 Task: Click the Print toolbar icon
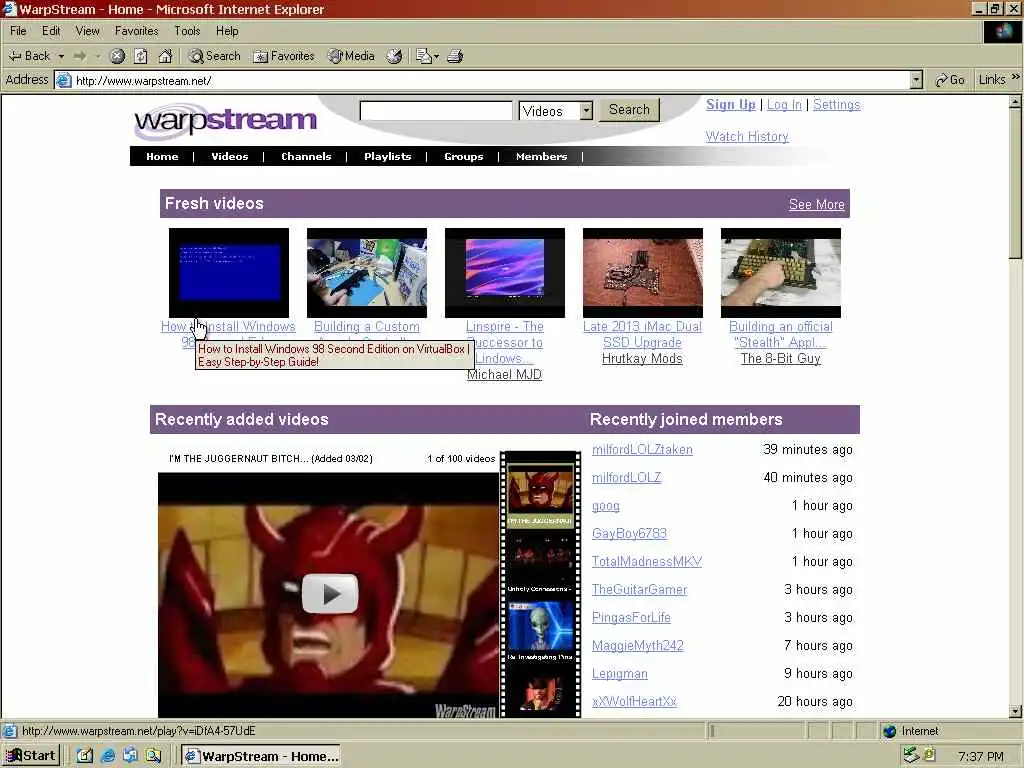pos(455,56)
